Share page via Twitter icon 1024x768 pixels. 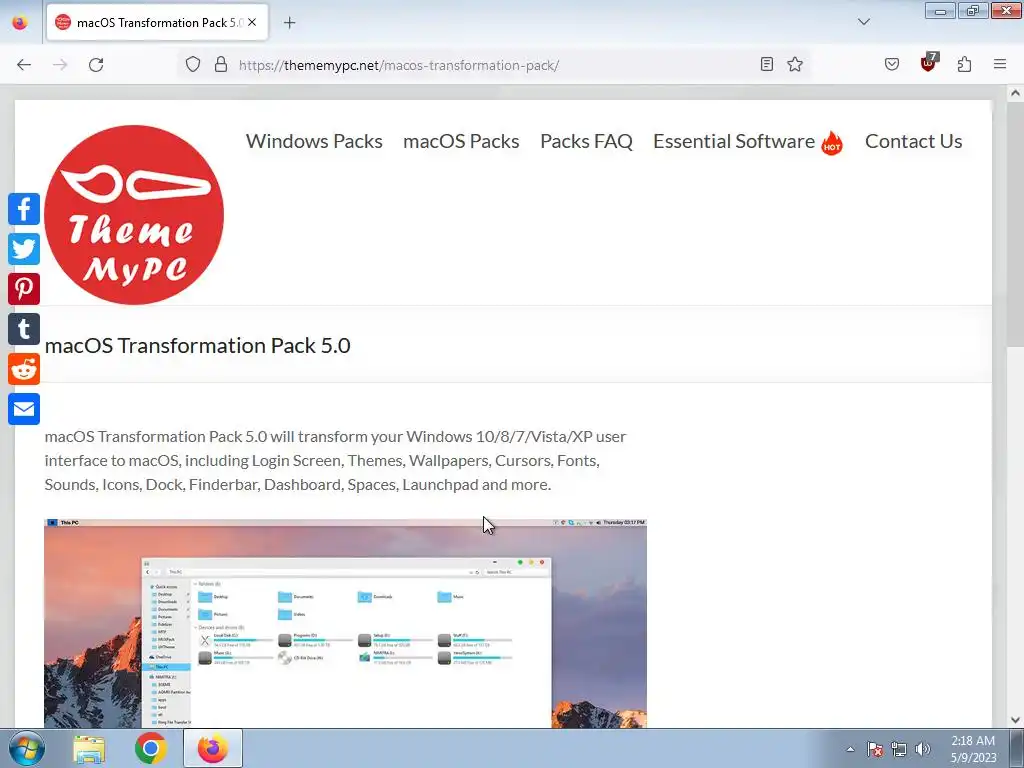click(x=24, y=249)
